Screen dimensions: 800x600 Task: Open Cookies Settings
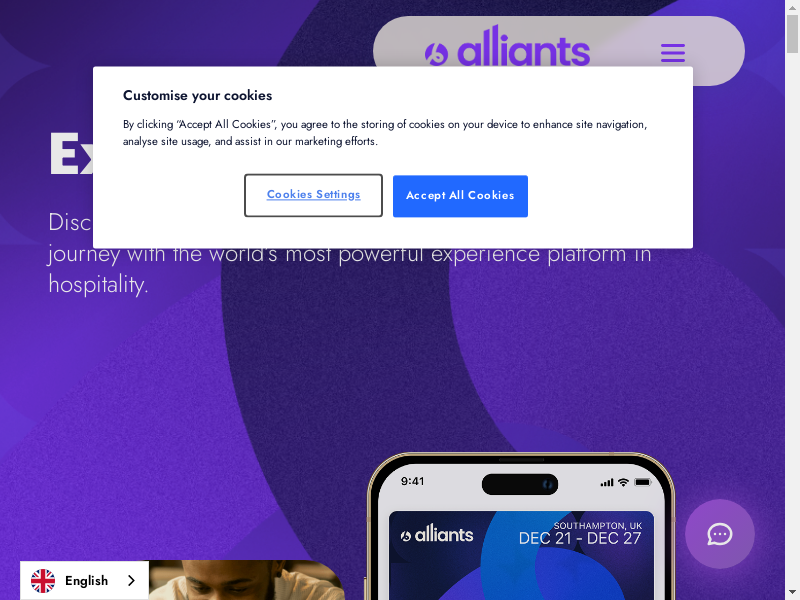click(313, 195)
